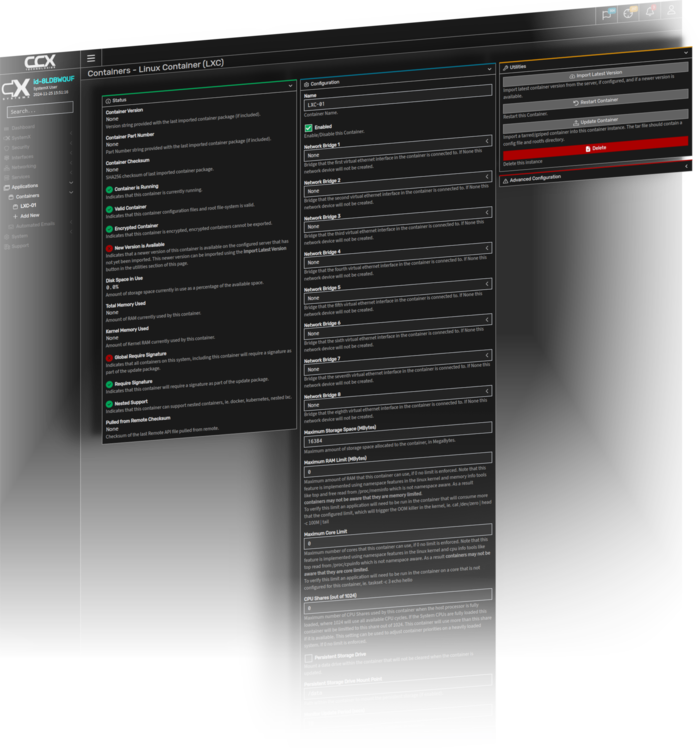
Task: Select LXC-01 in the sidebar tree
Action: coord(28,206)
